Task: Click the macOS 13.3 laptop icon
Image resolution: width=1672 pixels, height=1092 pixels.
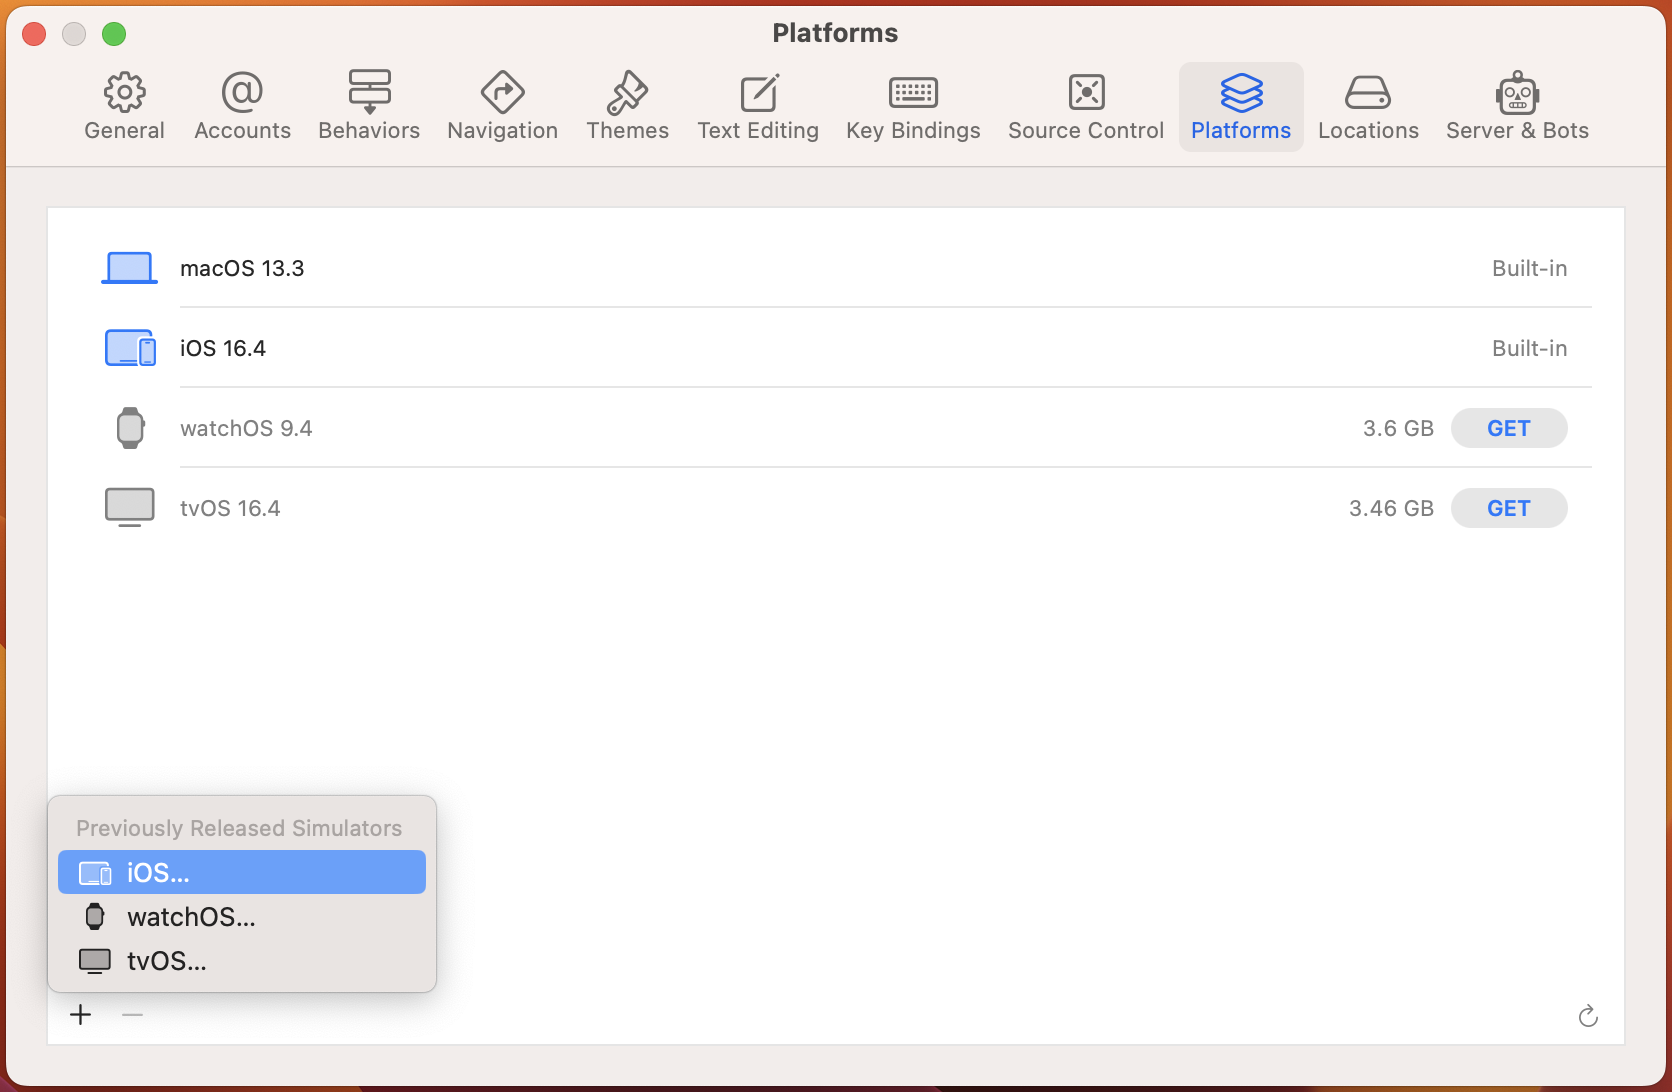Action: [x=129, y=268]
